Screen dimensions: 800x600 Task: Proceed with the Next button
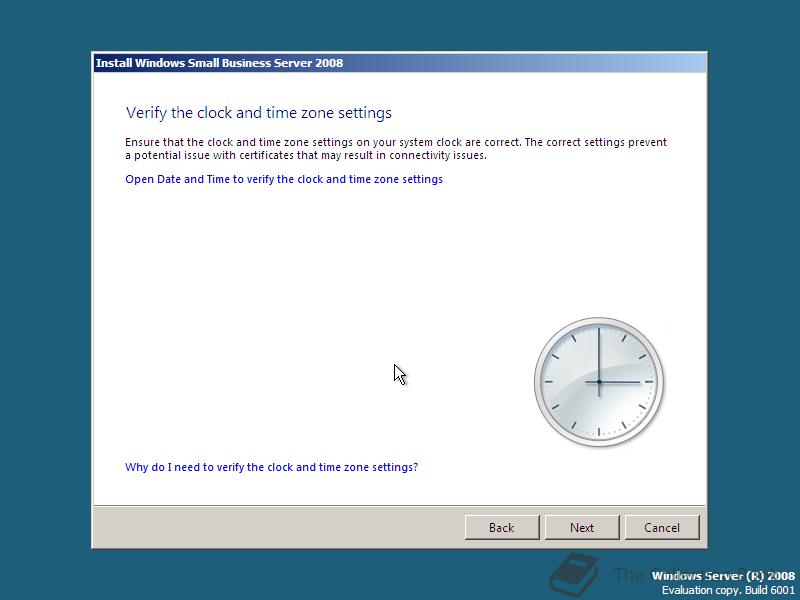(582, 527)
